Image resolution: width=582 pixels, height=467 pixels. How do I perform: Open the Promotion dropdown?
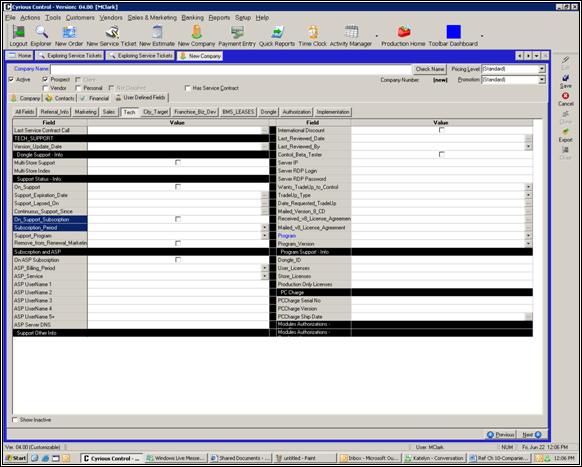pyautogui.click(x=542, y=80)
